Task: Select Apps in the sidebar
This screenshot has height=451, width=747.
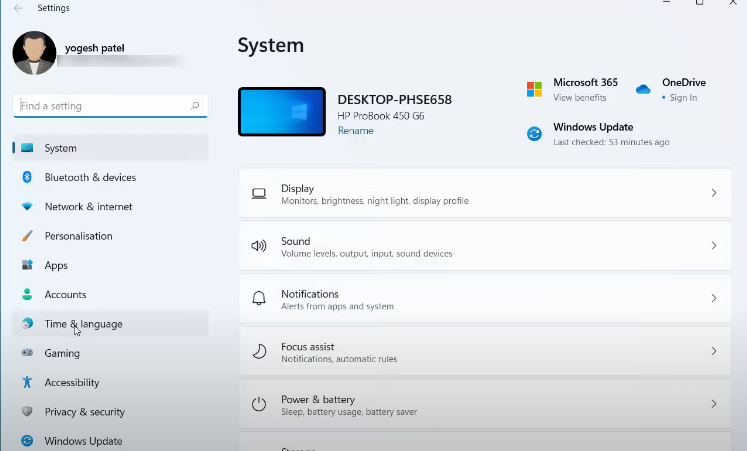Action: coord(56,265)
